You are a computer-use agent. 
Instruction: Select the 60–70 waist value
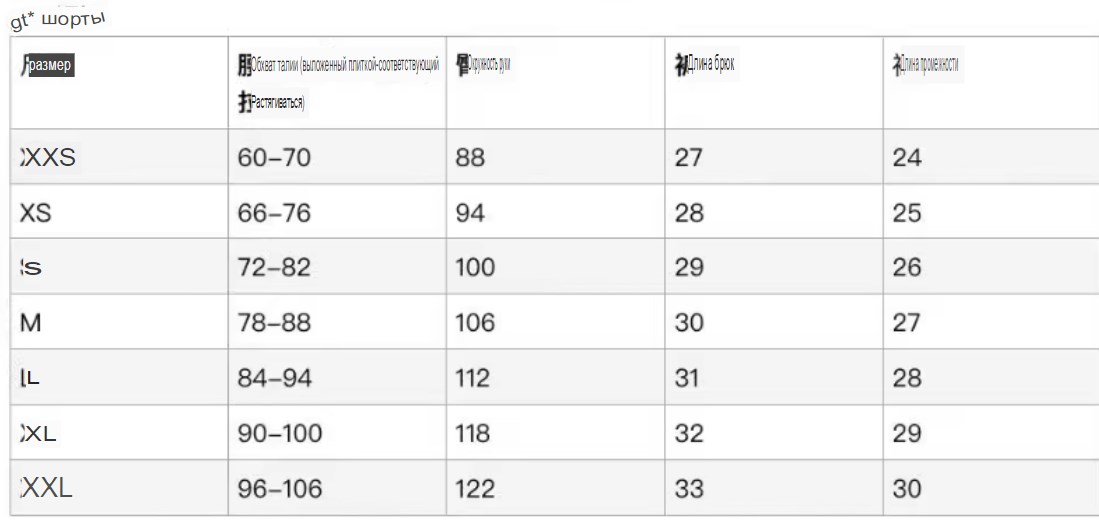point(274,158)
